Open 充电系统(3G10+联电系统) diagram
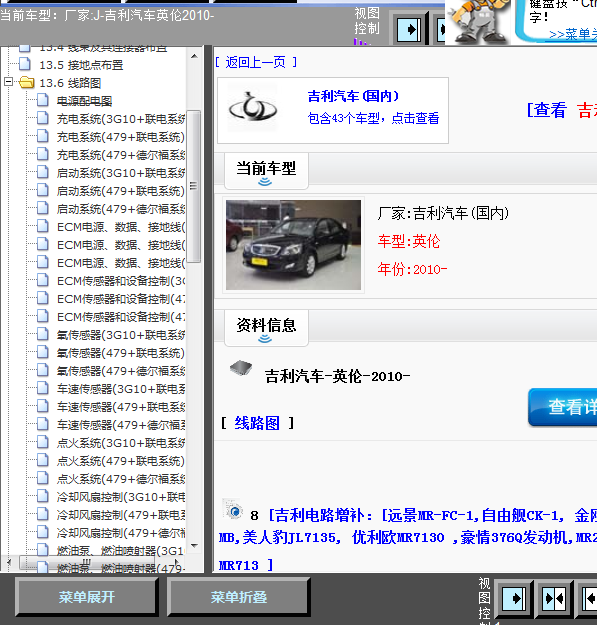Screen dimensions: 597x625 pos(121,119)
